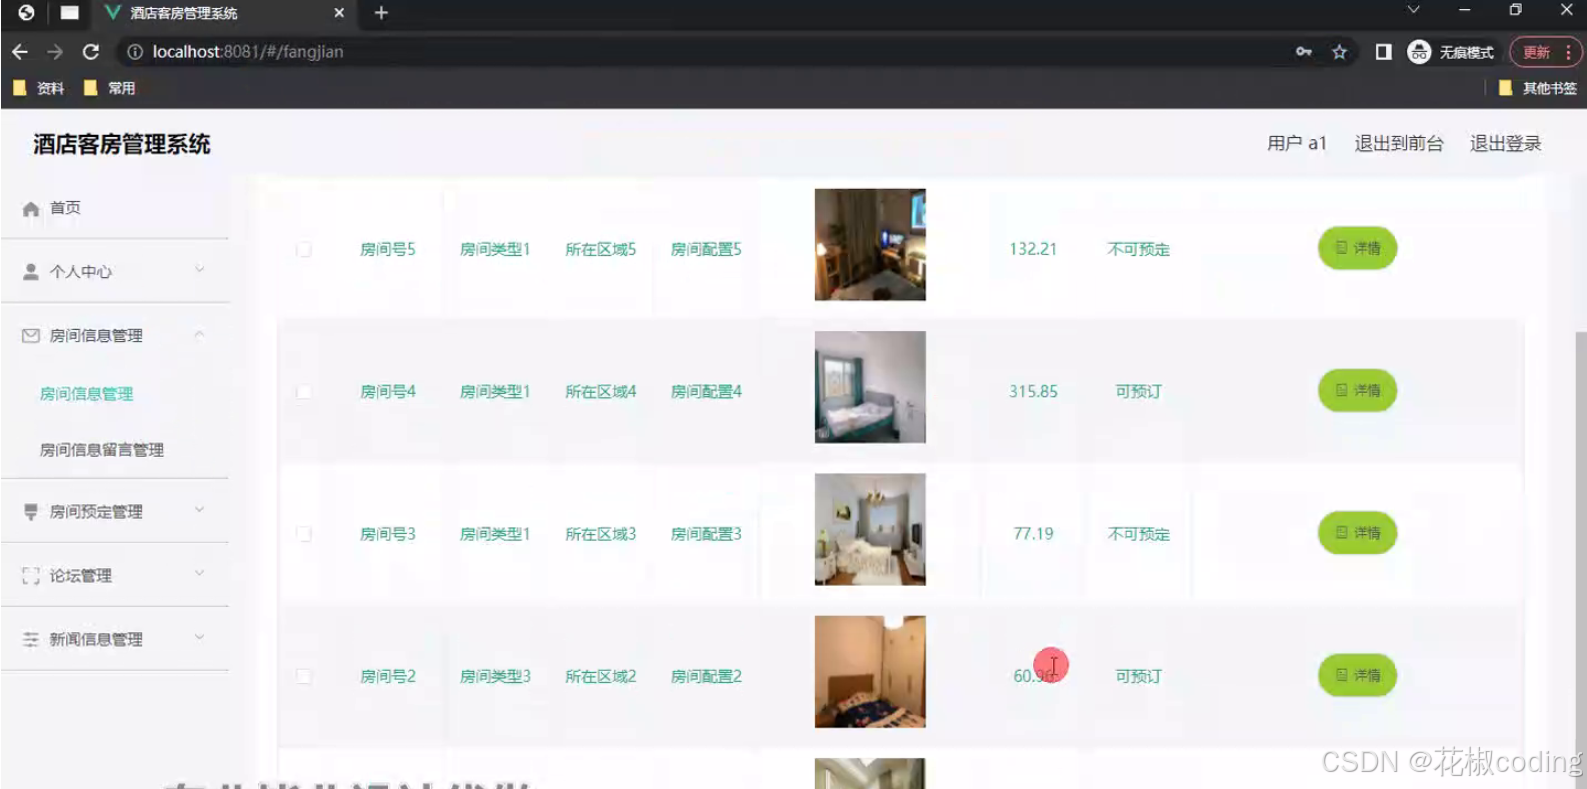The height and width of the screenshot is (789, 1587).
Task: Reload the current page
Action: coord(91,52)
